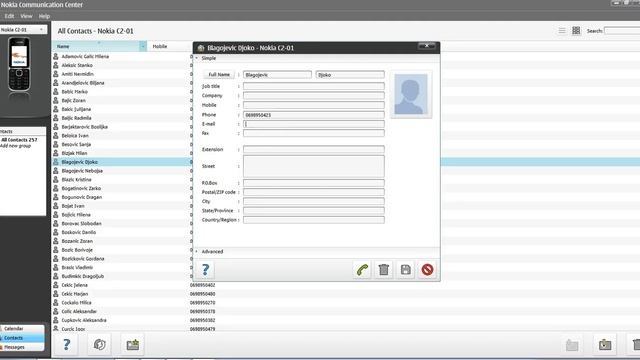Click the Postal/ZIP code field

[x=313, y=192]
